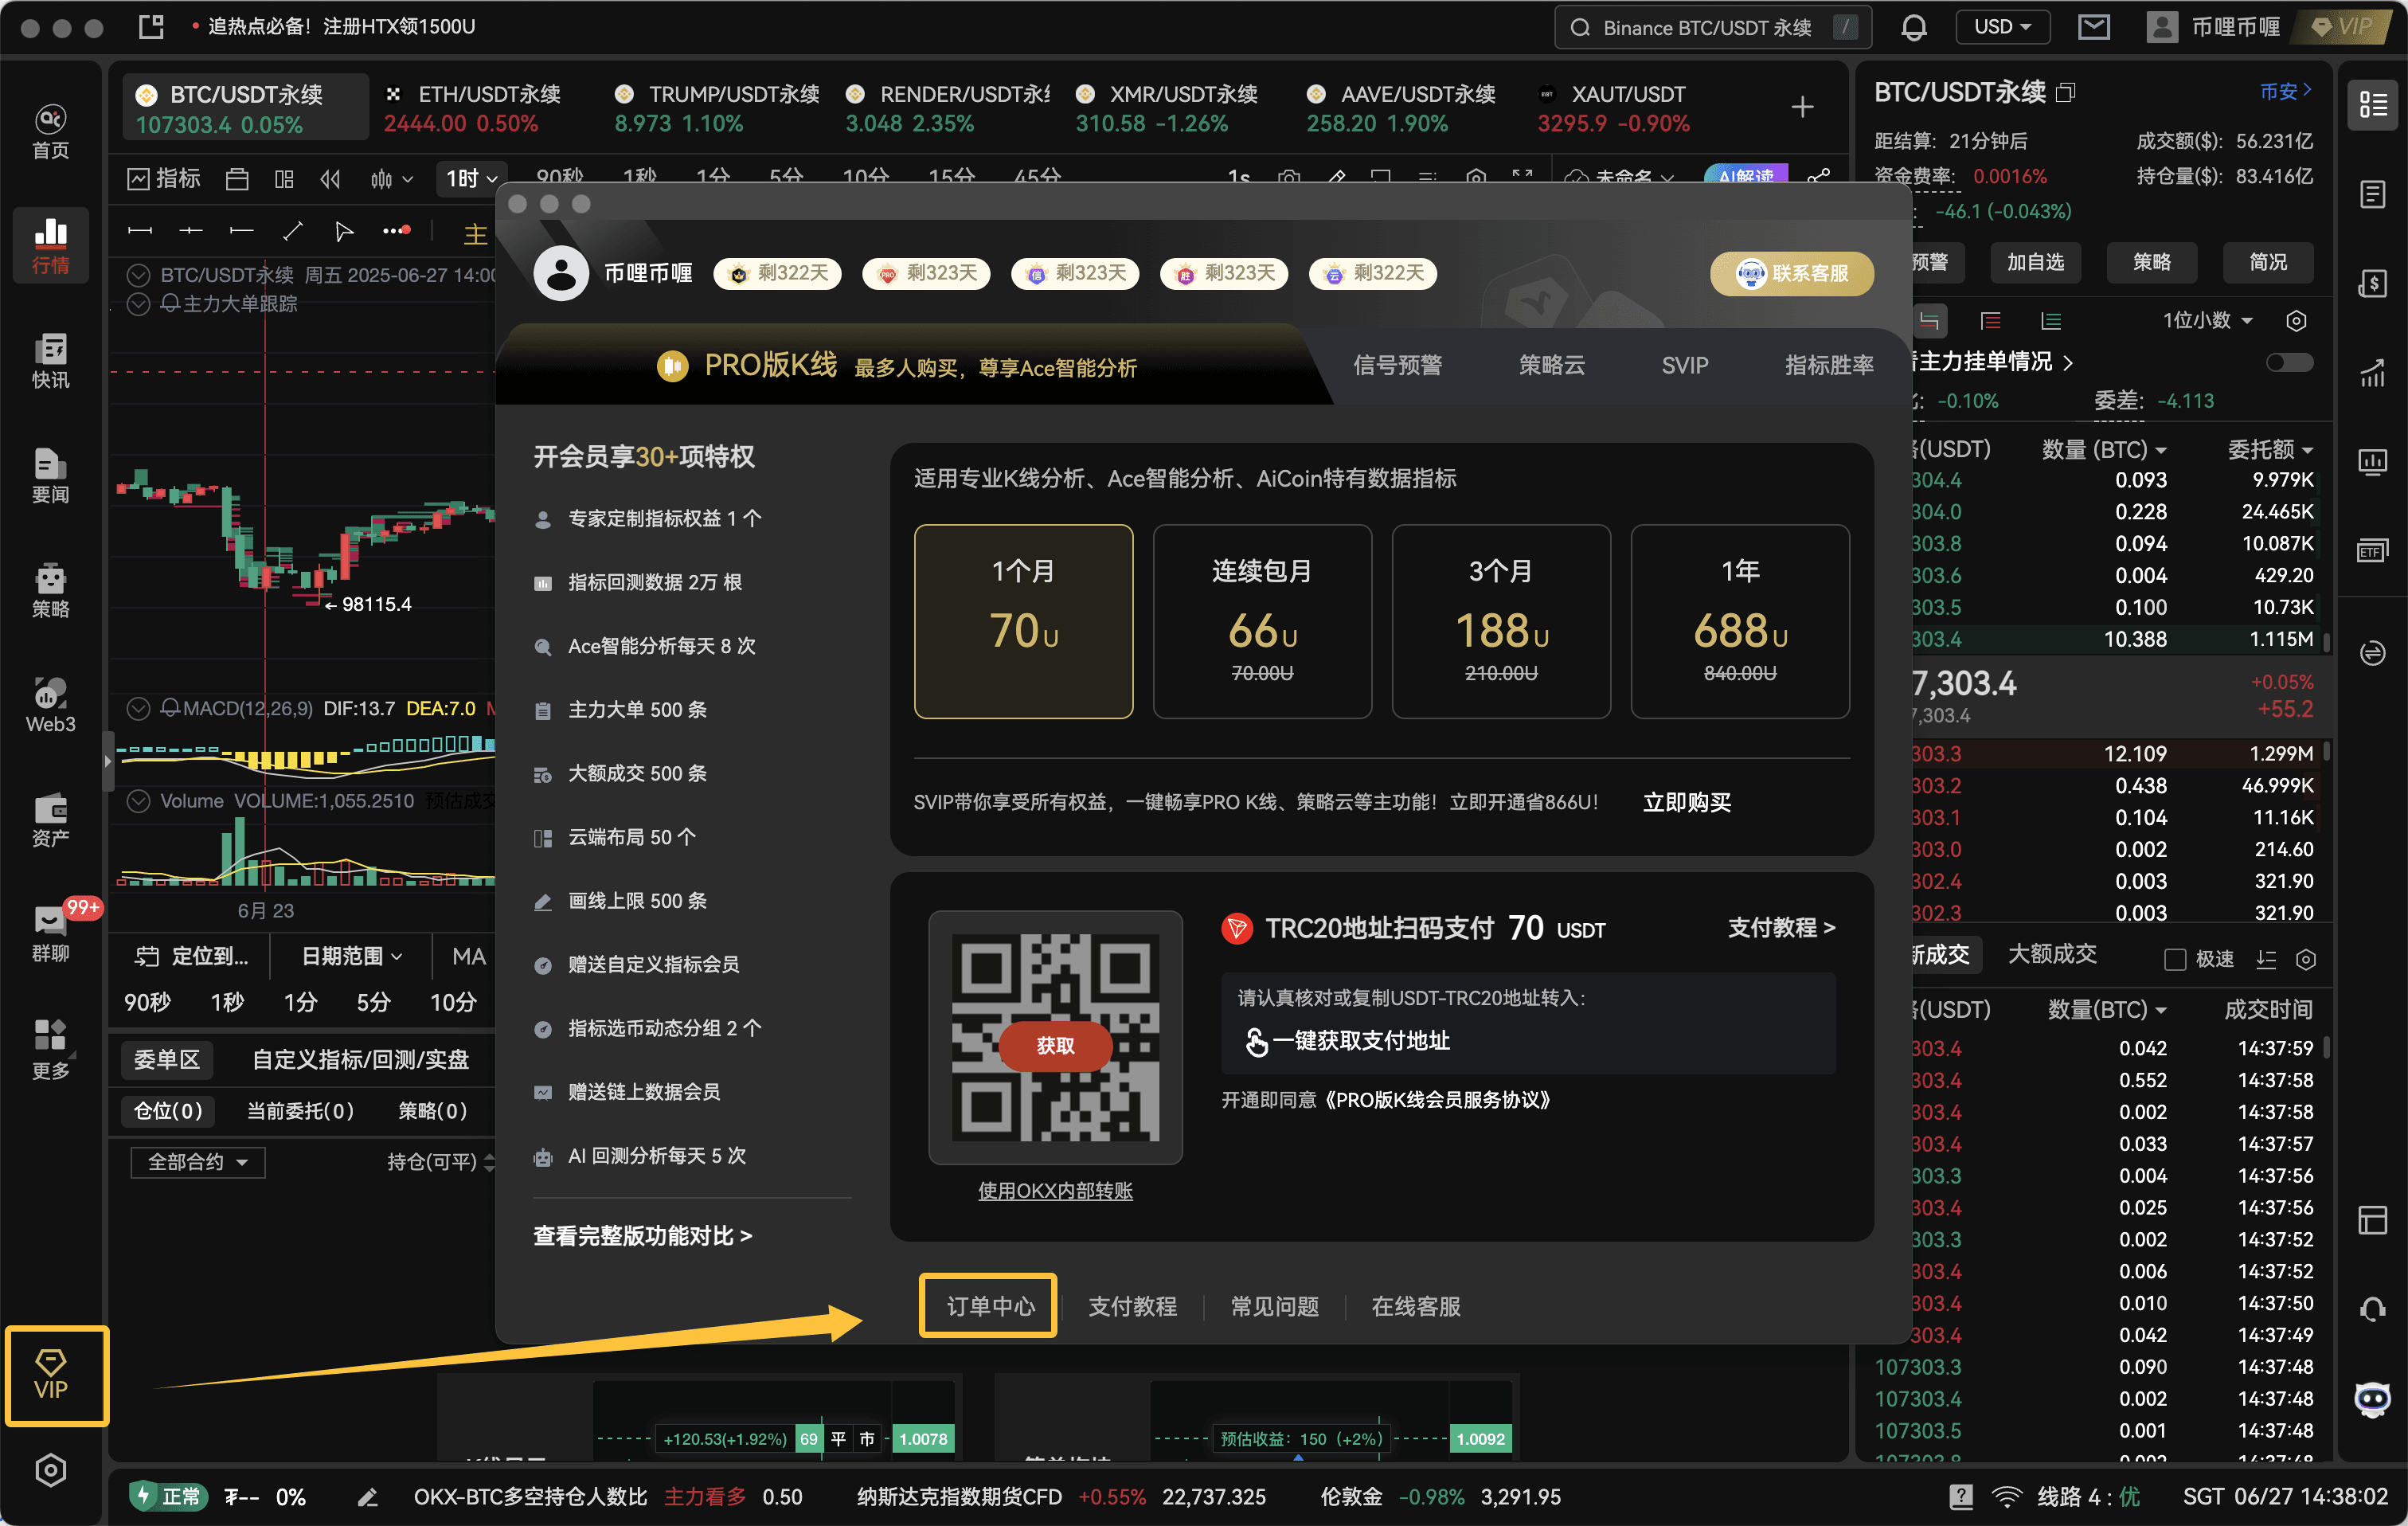Open the 币安 exchange switcher
2408x1526 pixels.
coord(2286,91)
